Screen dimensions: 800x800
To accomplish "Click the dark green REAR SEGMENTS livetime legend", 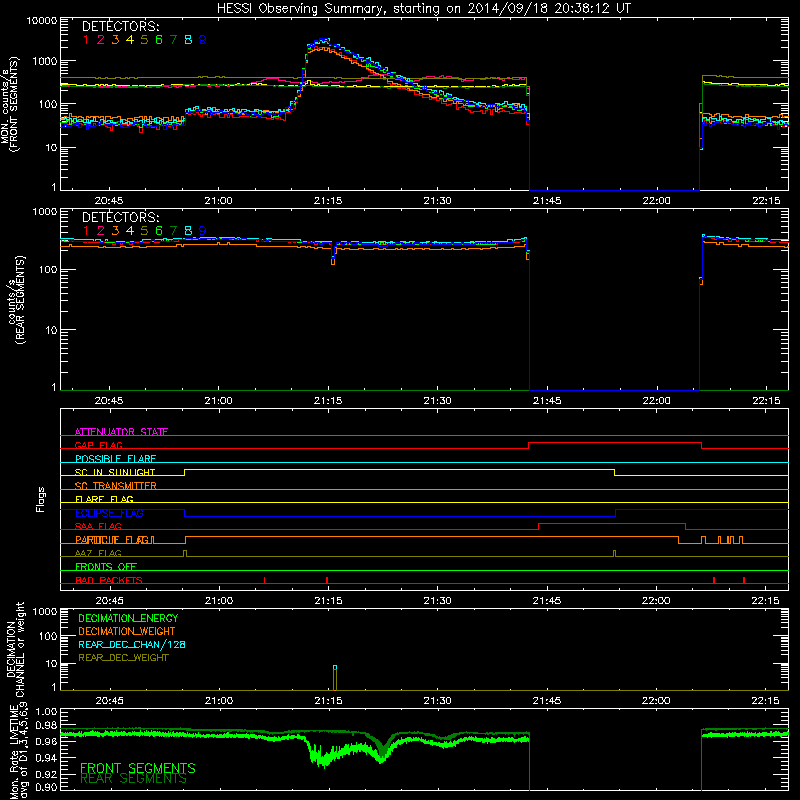I will pos(133,779).
